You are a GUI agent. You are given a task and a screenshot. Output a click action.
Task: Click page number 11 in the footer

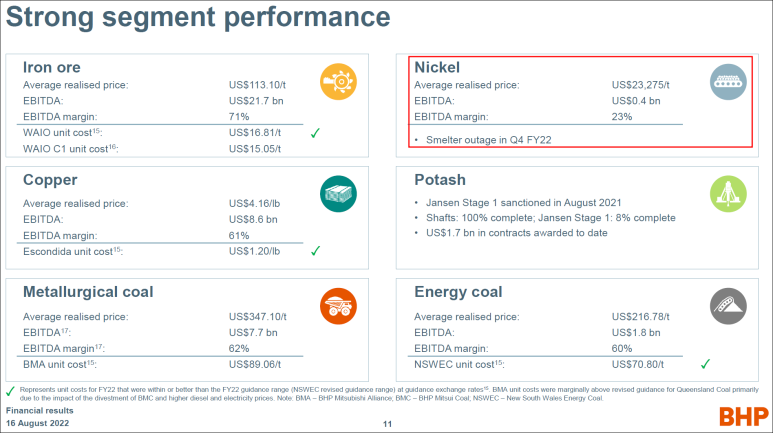click(x=387, y=424)
